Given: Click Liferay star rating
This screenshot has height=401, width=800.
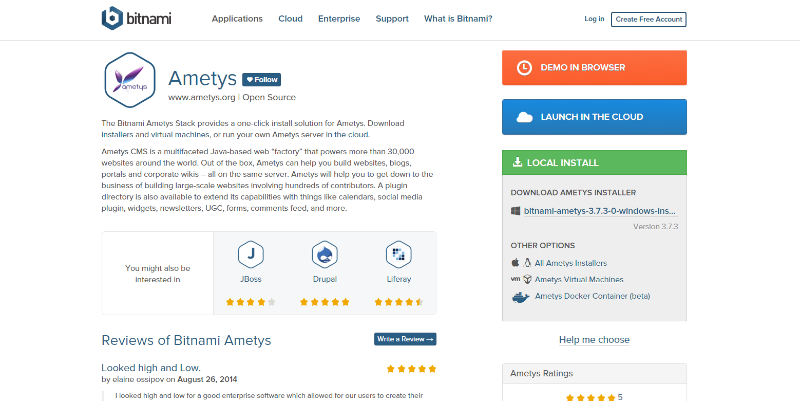Looking at the screenshot, I should tap(398, 302).
